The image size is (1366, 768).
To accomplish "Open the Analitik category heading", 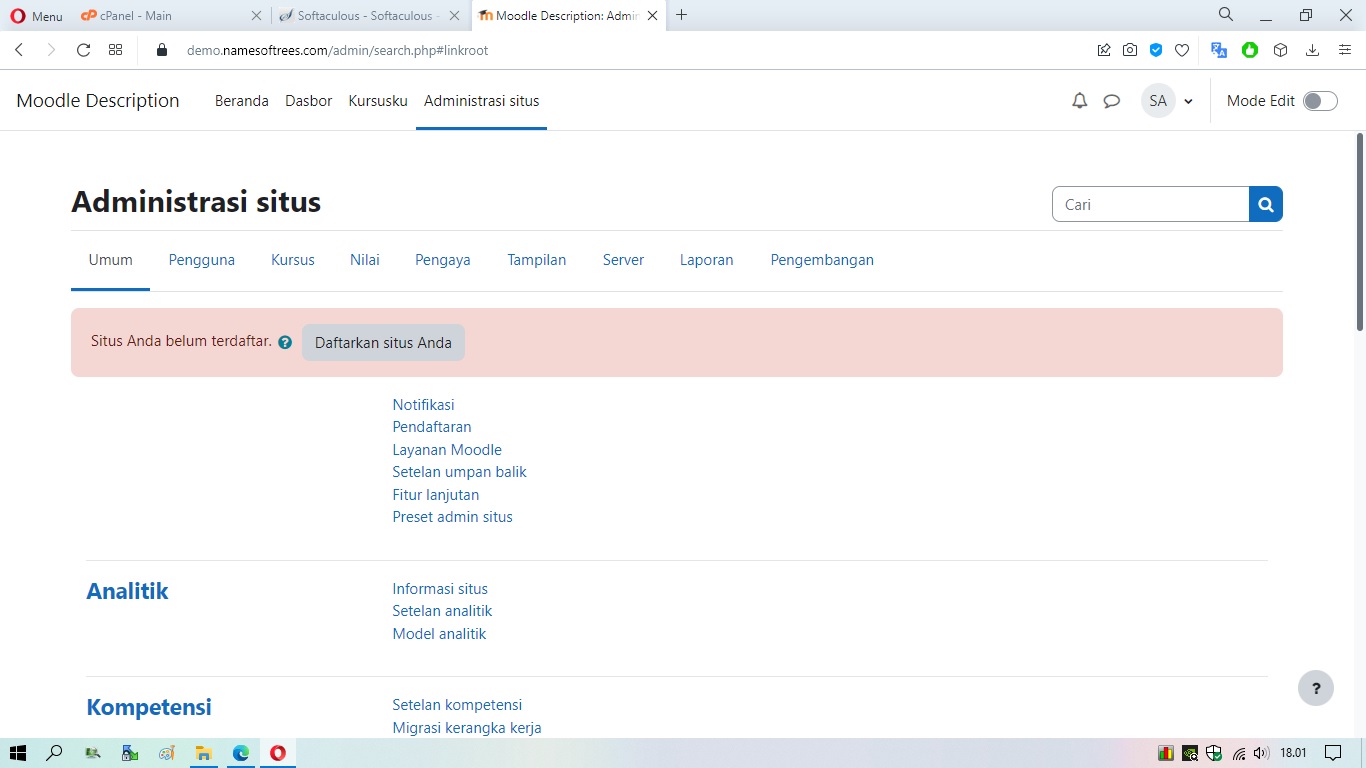I will coord(127,591).
